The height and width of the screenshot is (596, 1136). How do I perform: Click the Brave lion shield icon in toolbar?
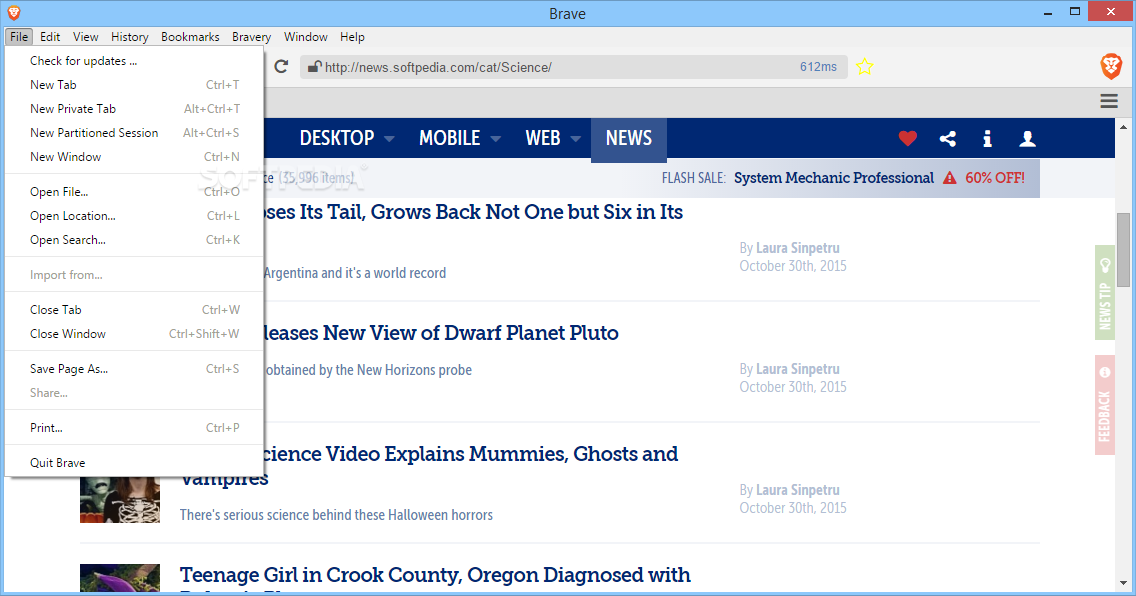tap(1111, 67)
